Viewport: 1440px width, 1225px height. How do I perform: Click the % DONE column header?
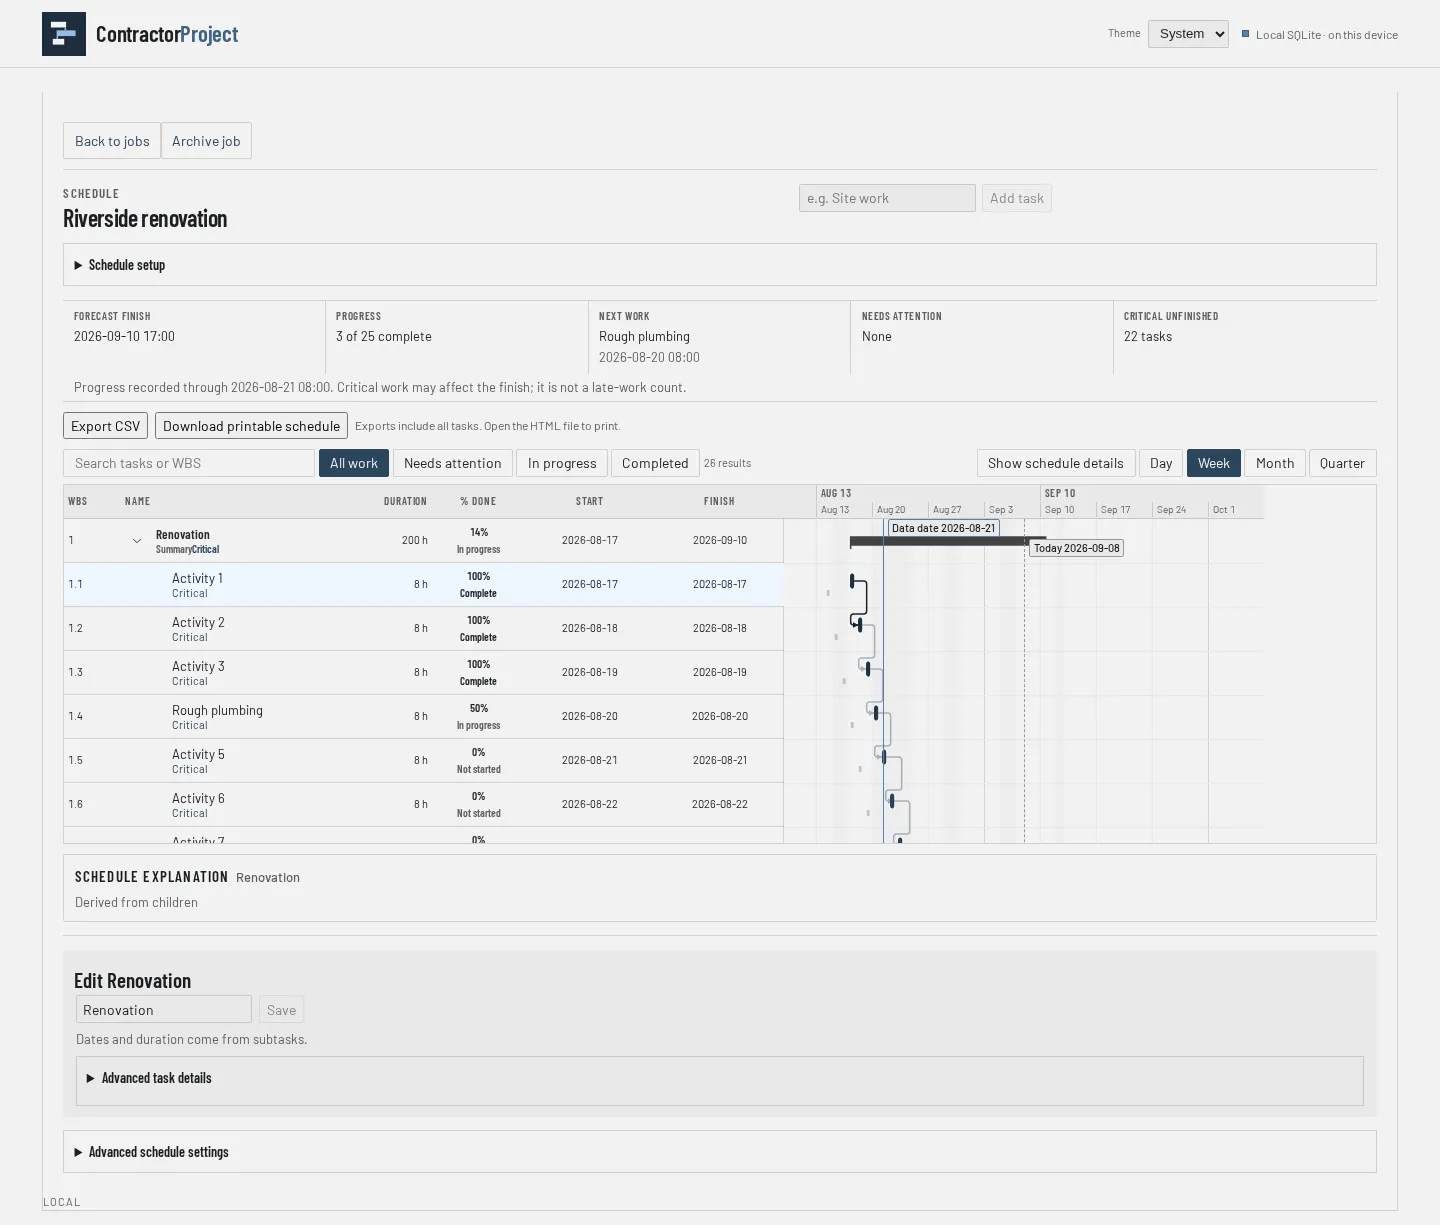(478, 501)
